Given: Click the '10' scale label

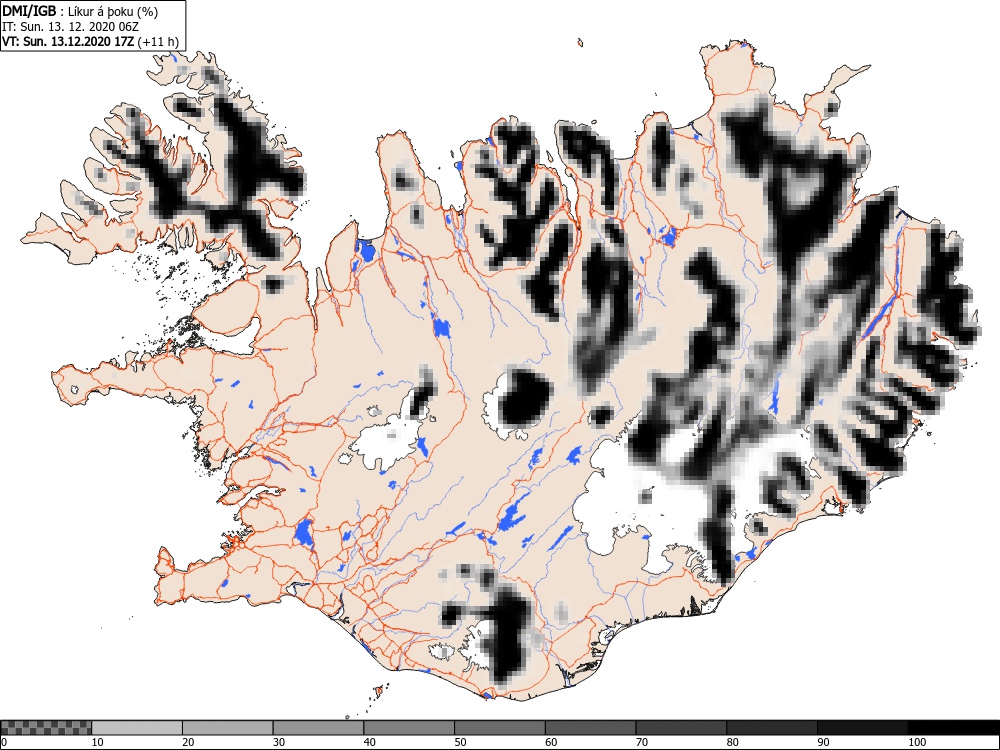Looking at the screenshot, I should click(x=98, y=742).
